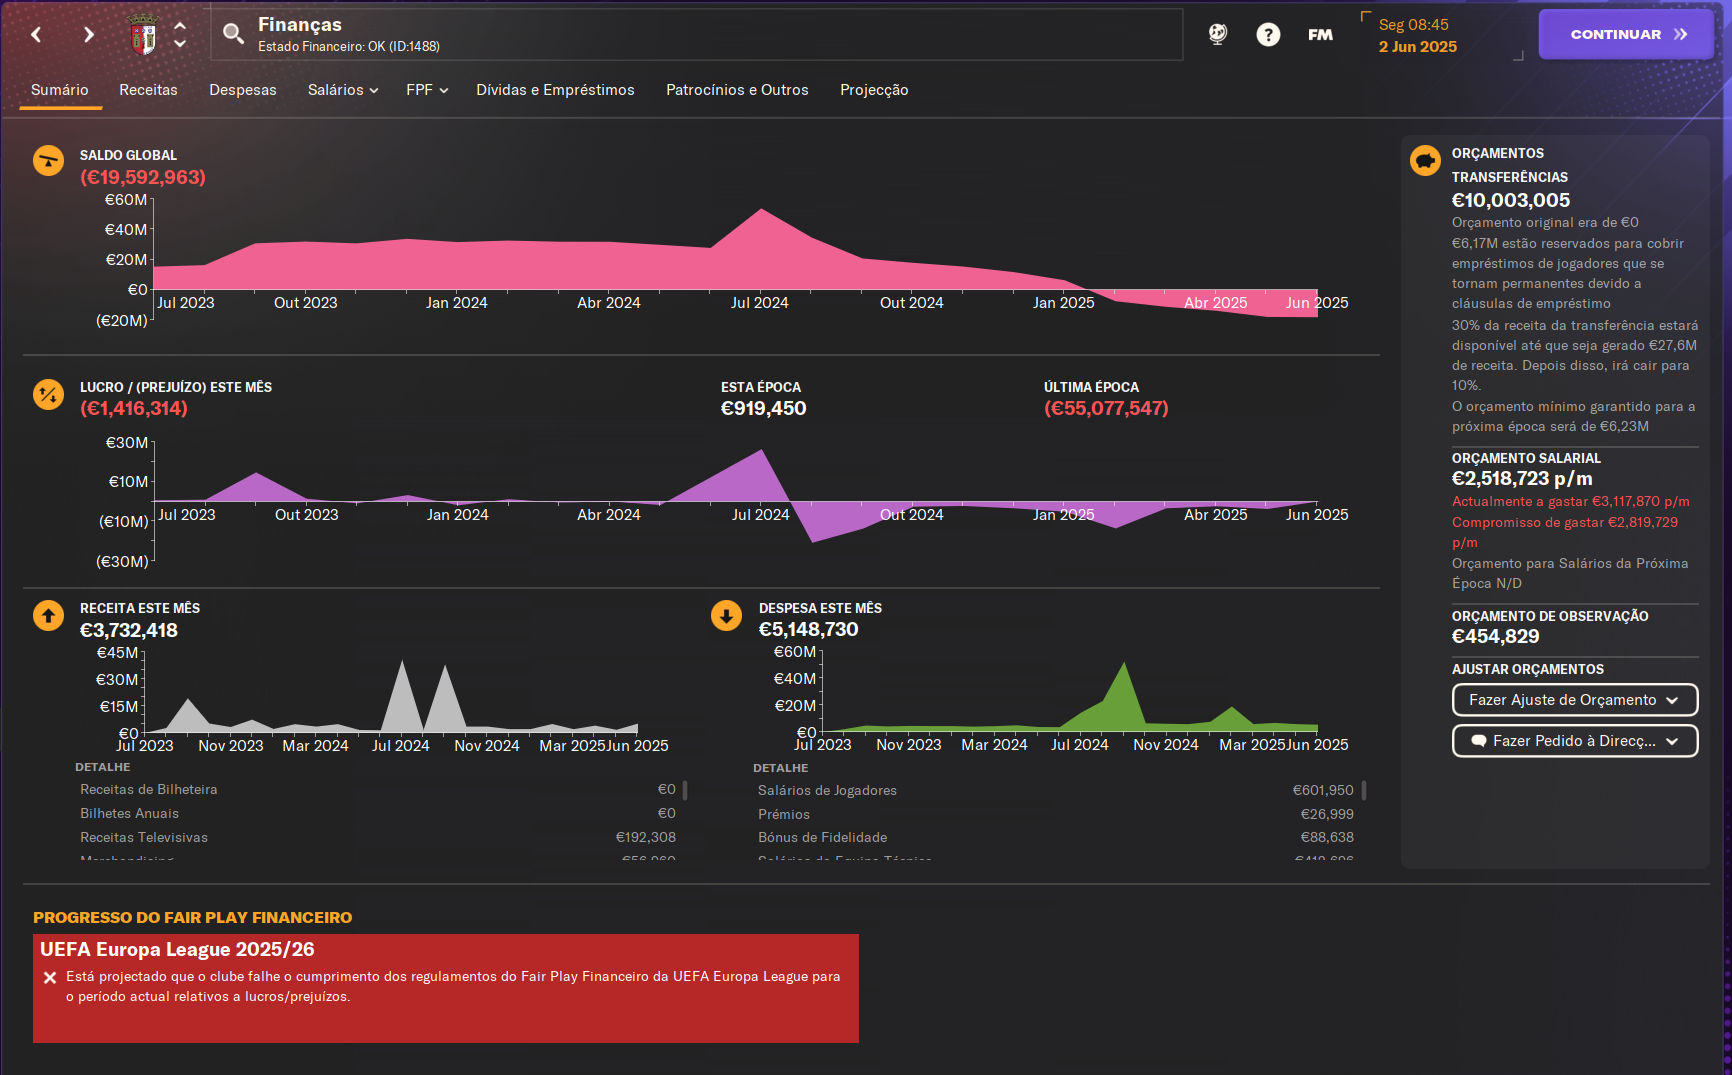Click the Saldo Global balance icon

(48, 160)
